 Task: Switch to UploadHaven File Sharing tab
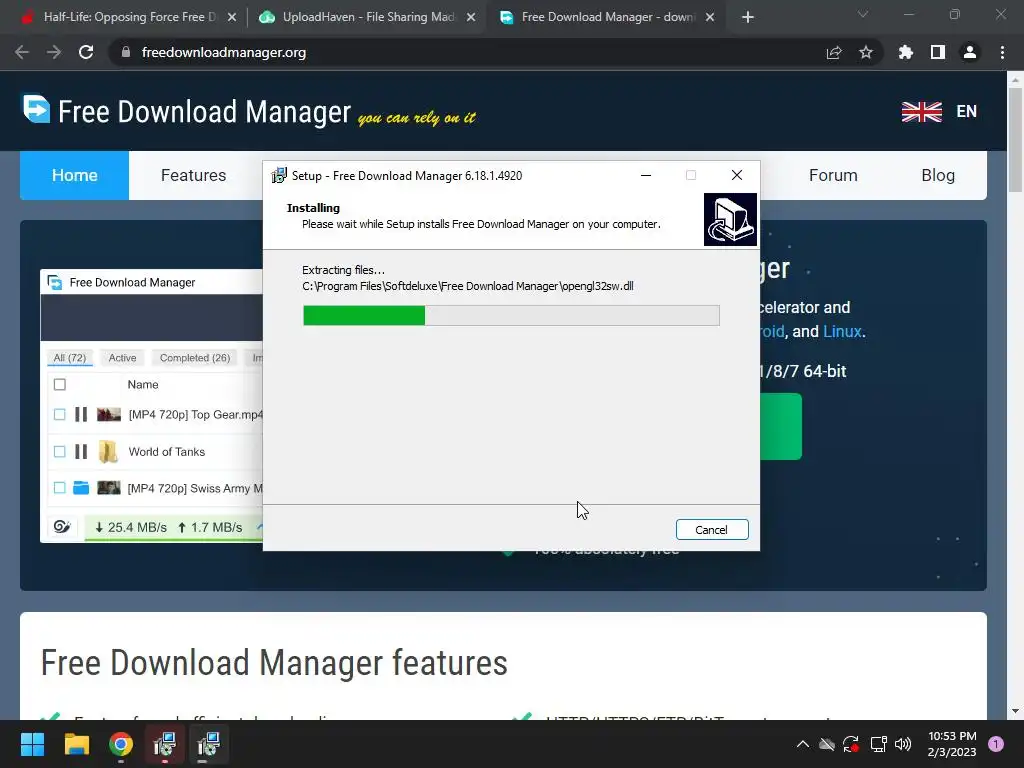(367, 17)
